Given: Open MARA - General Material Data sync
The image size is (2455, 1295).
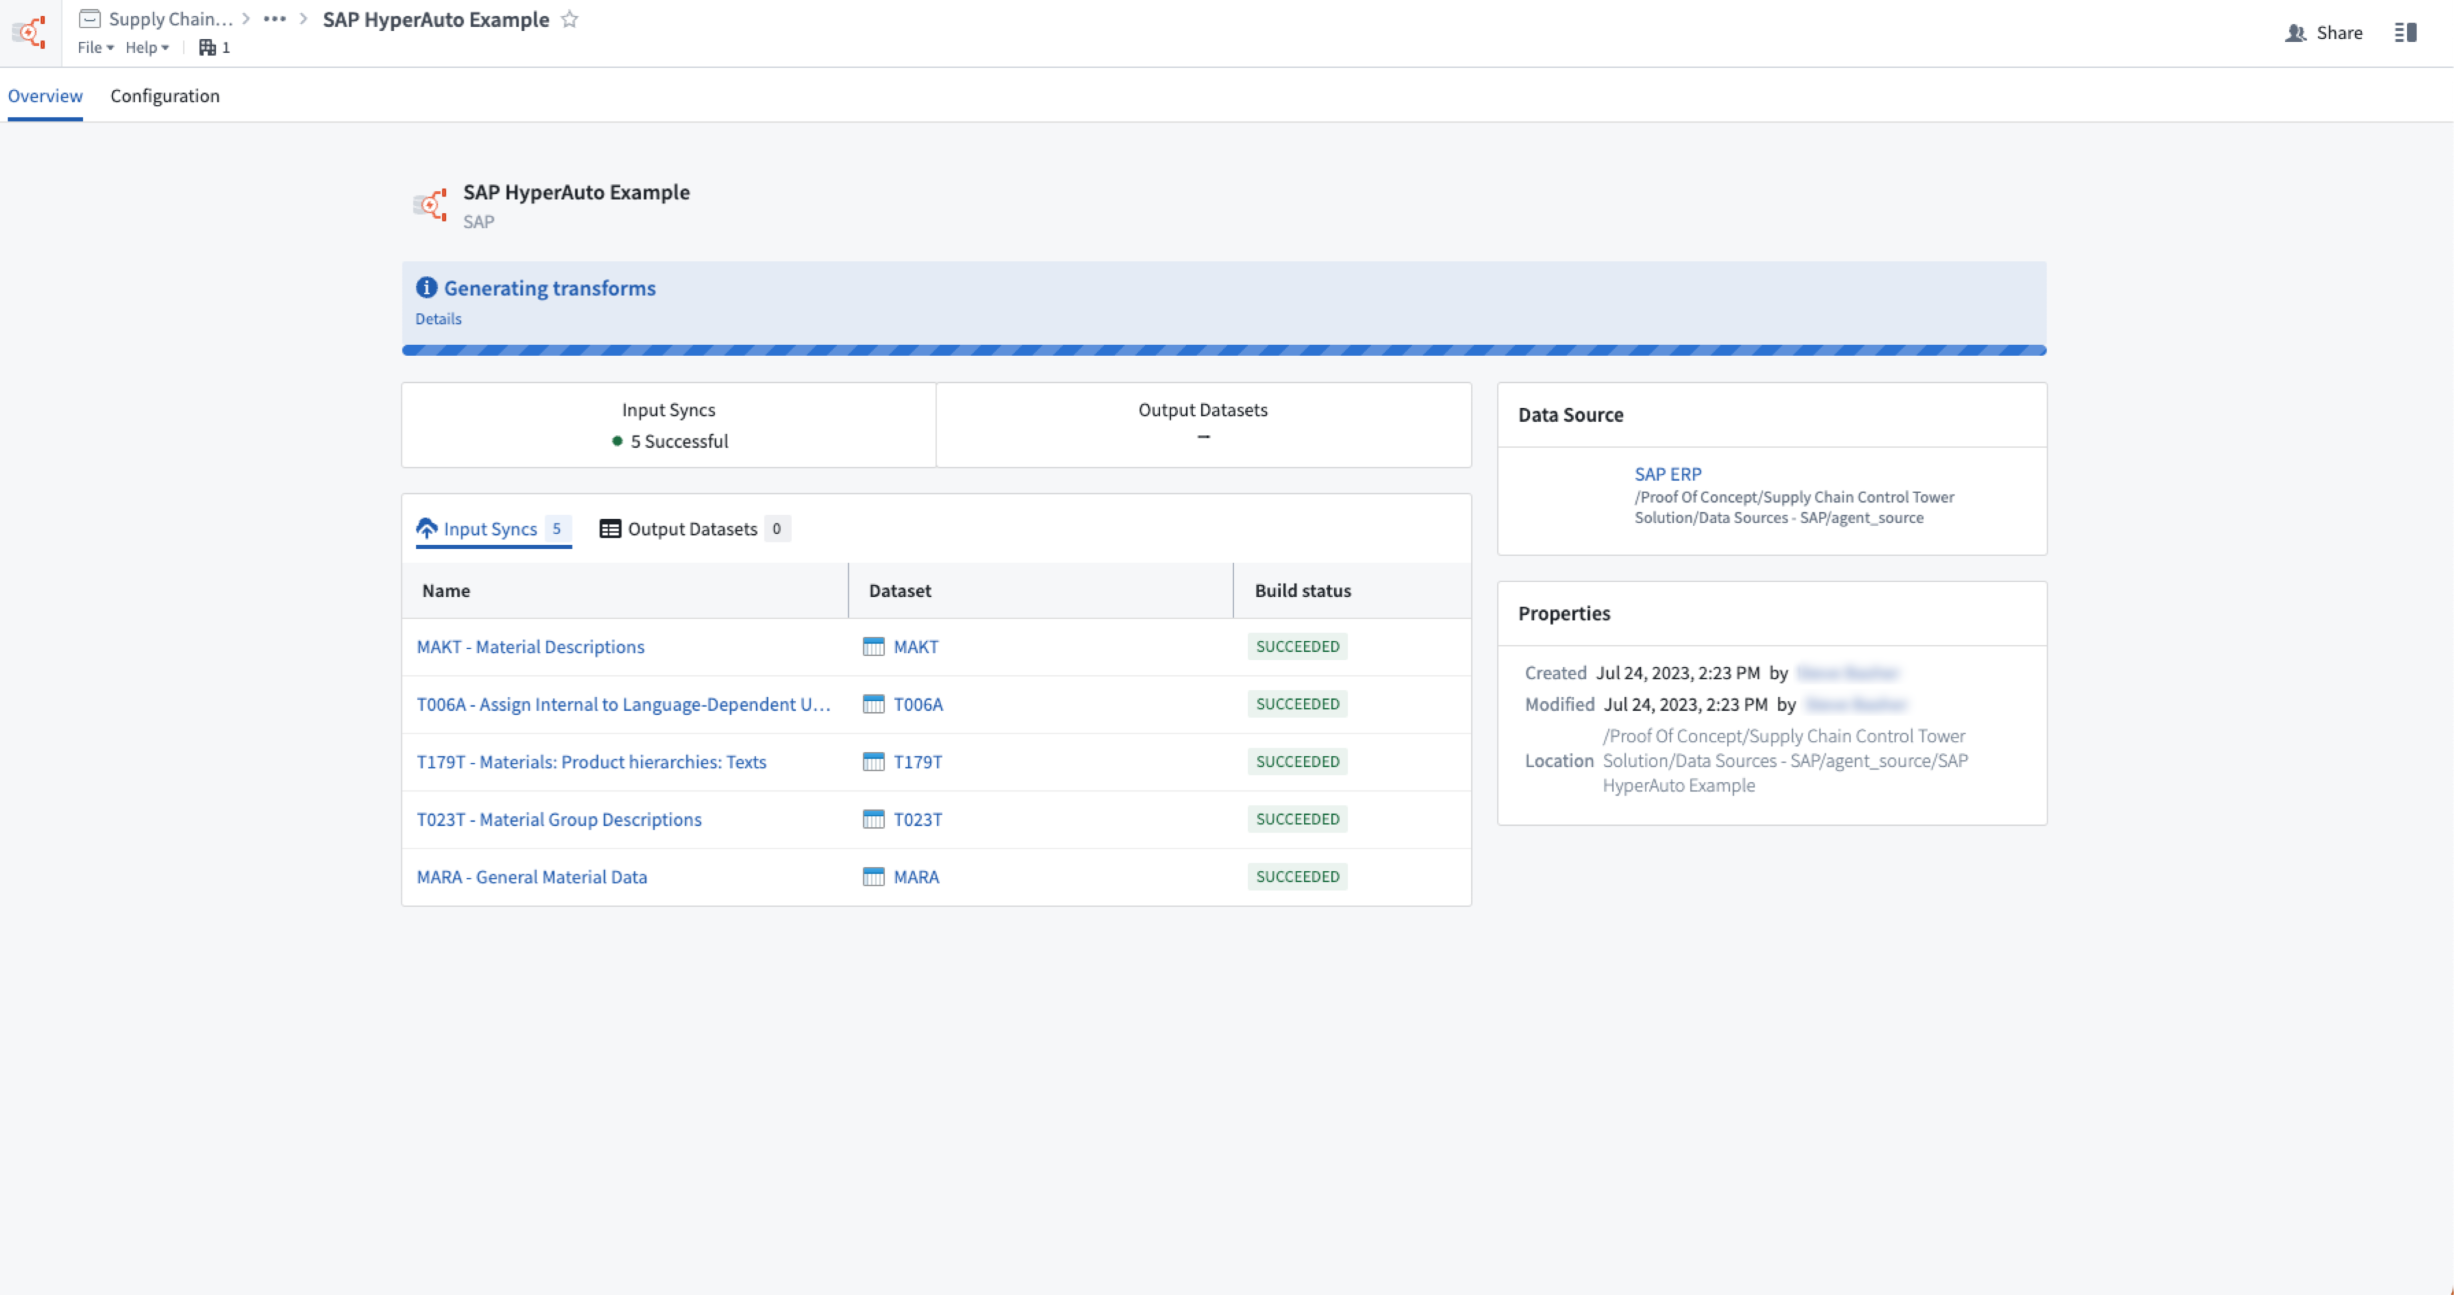Looking at the screenshot, I should click(x=532, y=877).
